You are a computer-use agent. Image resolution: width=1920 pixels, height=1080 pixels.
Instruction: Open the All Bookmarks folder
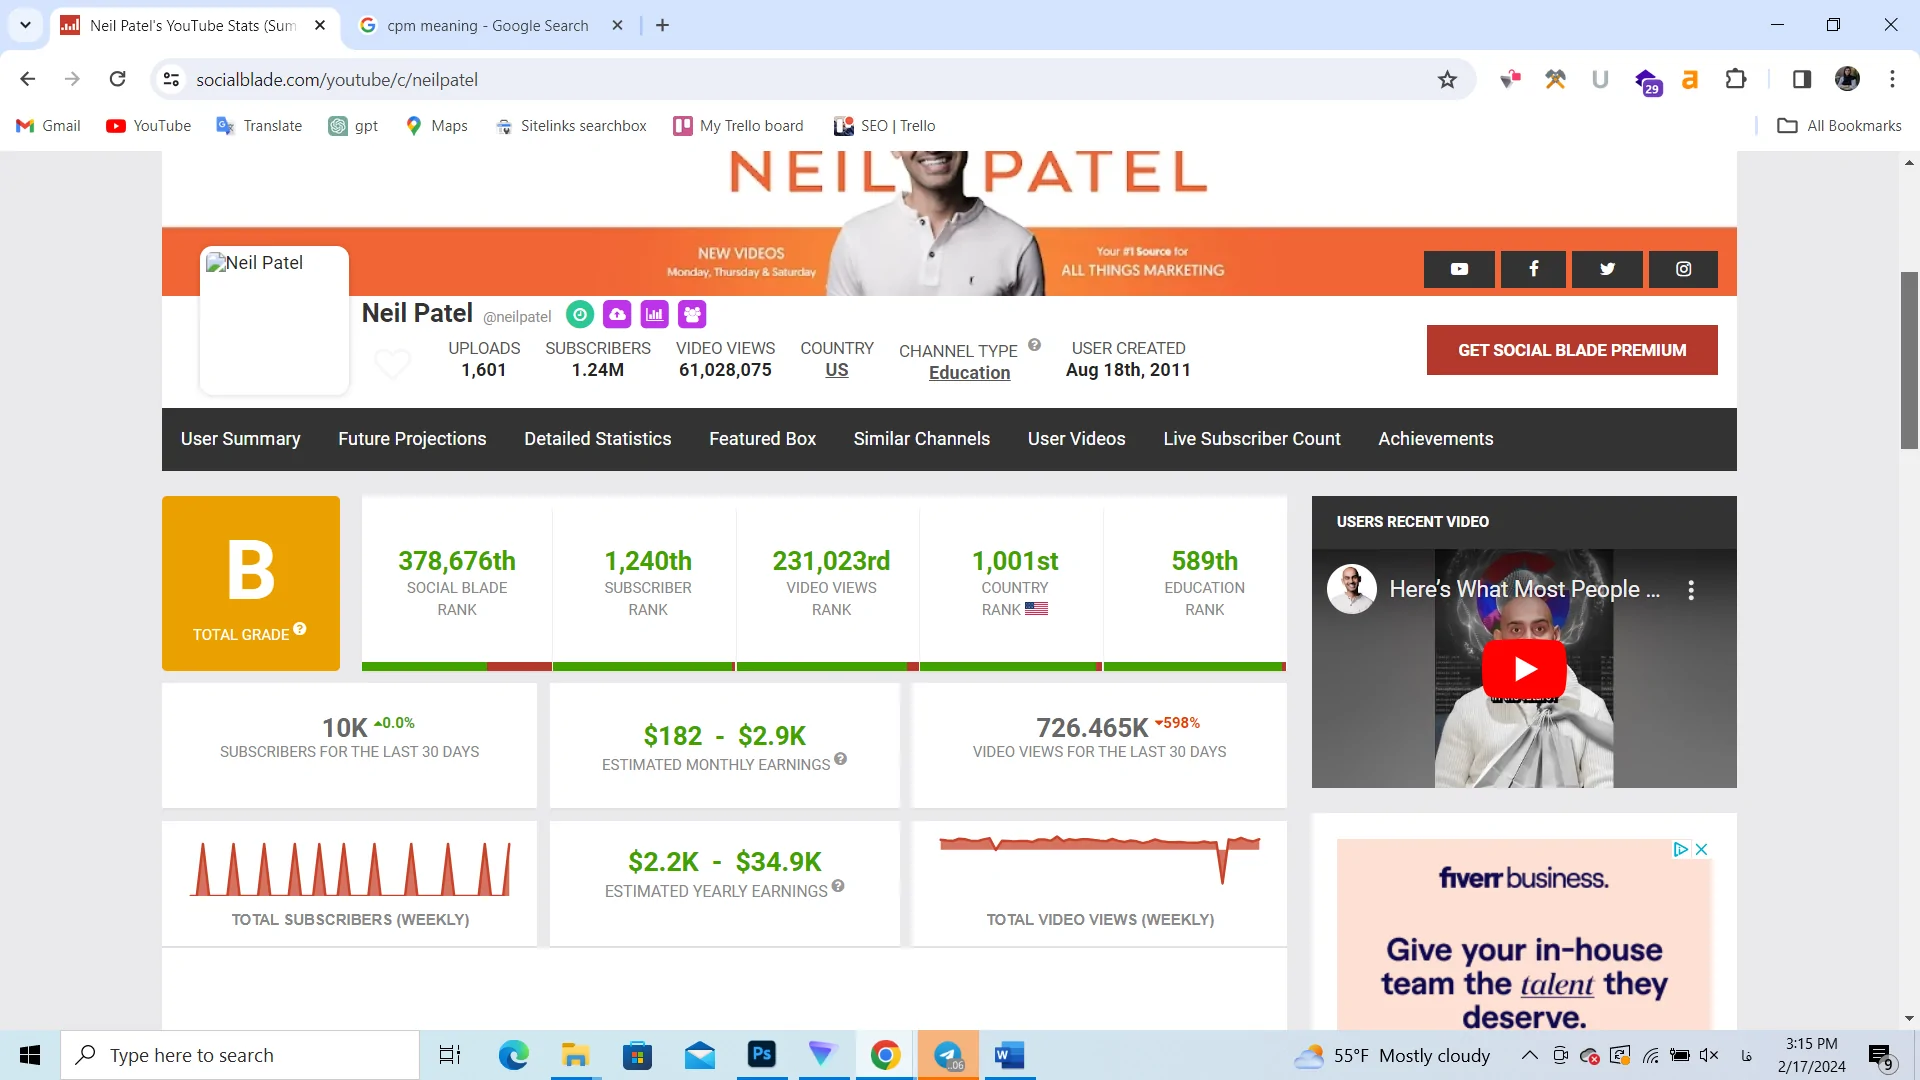(1839, 126)
